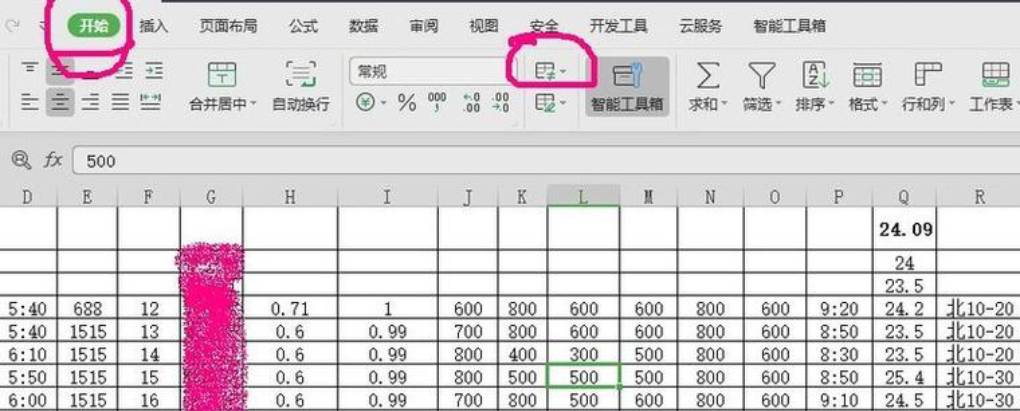Click the 工作表 icon
Viewport: 1020px width, 411px height.
pyautogui.click(x=995, y=75)
